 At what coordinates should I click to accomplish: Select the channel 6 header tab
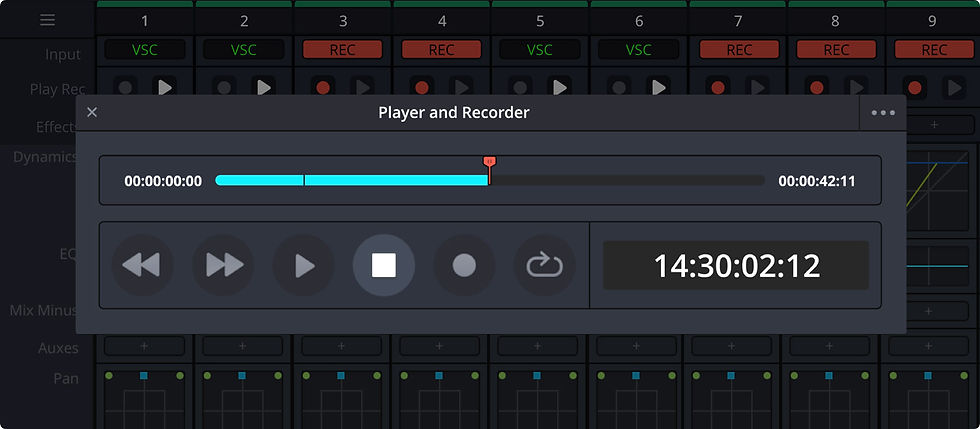(x=639, y=21)
